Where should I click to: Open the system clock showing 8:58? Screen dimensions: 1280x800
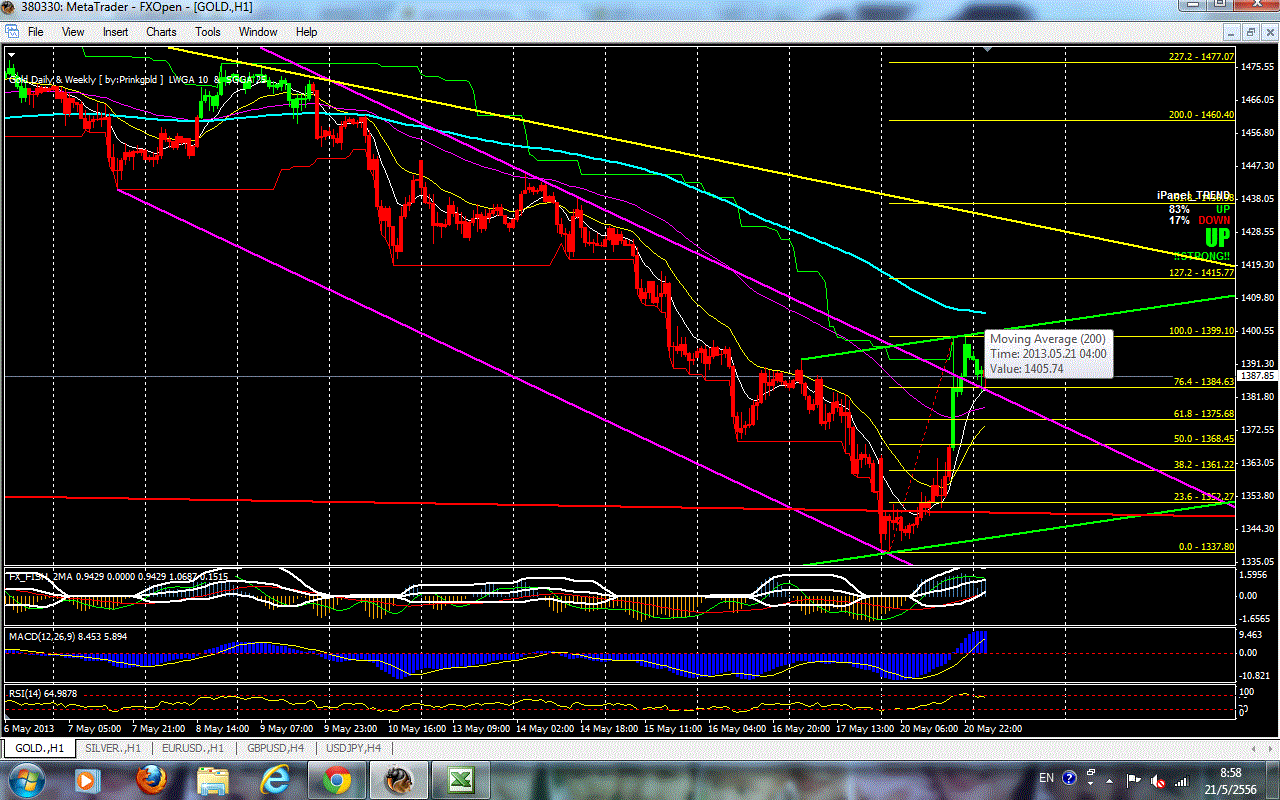(x=1231, y=779)
